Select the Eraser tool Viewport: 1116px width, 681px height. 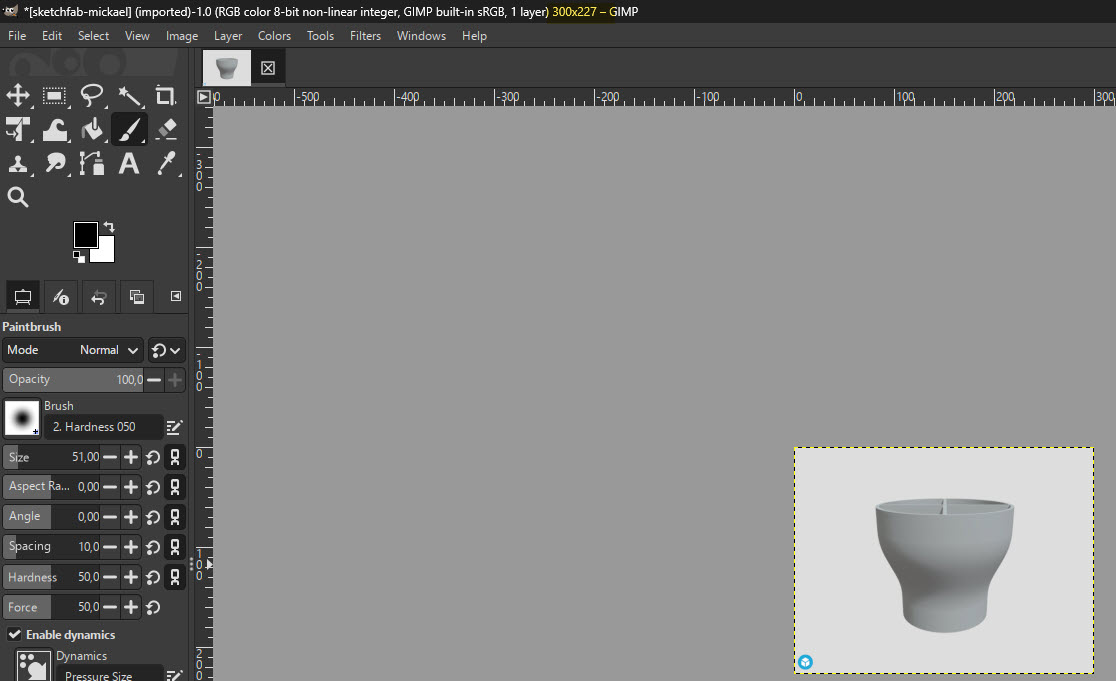166,130
